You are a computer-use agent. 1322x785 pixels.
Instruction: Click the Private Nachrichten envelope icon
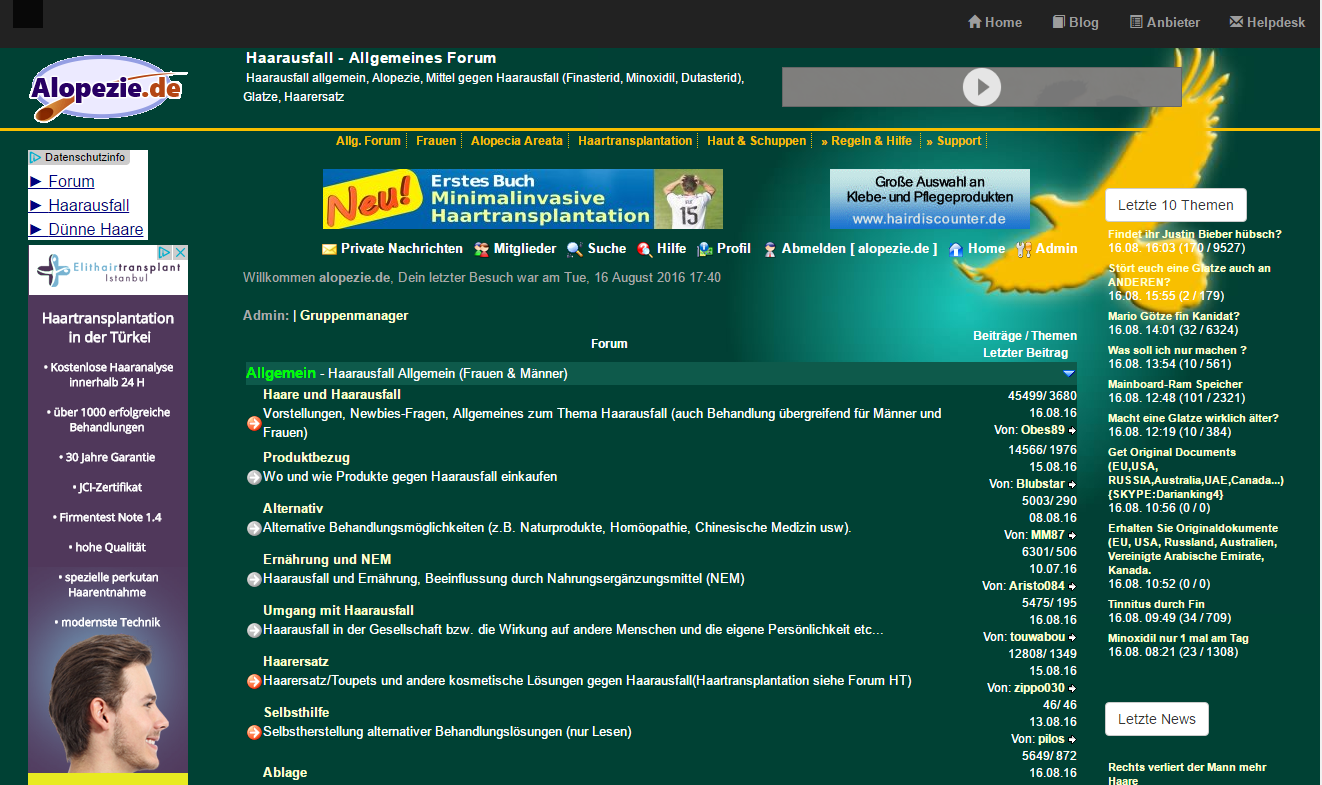point(329,249)
